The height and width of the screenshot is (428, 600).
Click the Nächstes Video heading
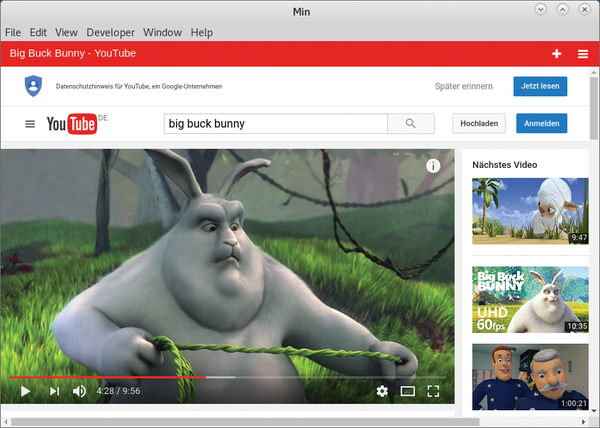[505, 165]
